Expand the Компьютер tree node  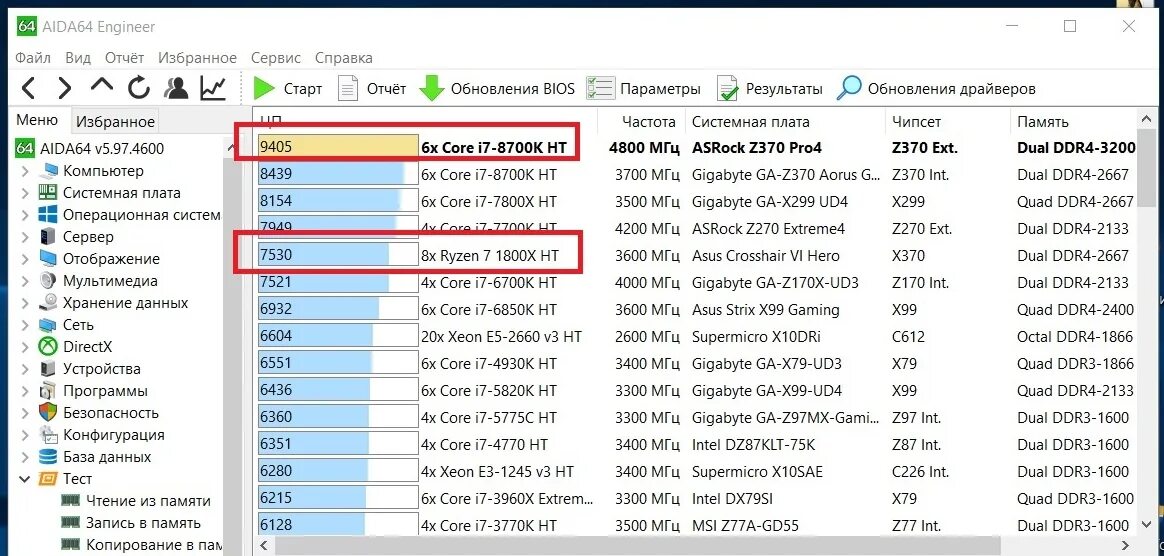click(x=25, y=171)
